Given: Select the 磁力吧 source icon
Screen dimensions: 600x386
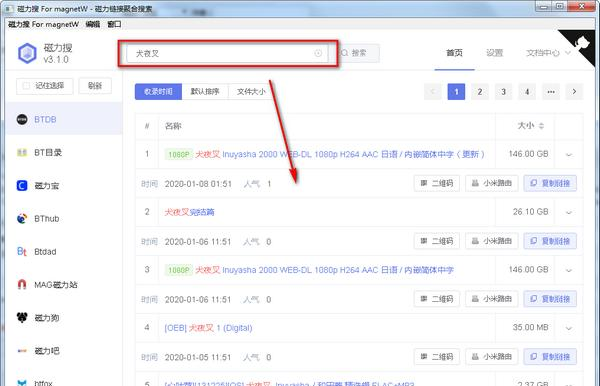Looking at the screenshot, I should [x=22, y=351].
